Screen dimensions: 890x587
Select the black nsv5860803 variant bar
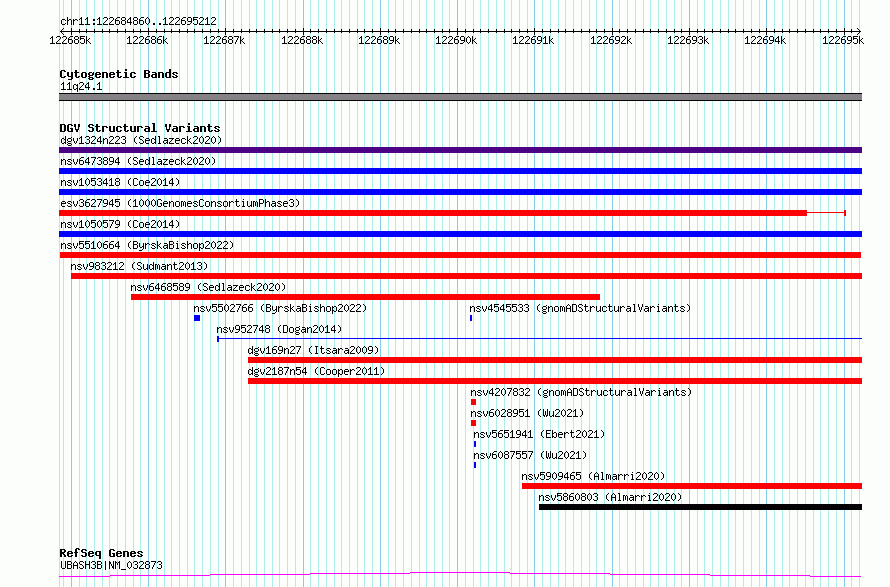click(x=700, y=507)
